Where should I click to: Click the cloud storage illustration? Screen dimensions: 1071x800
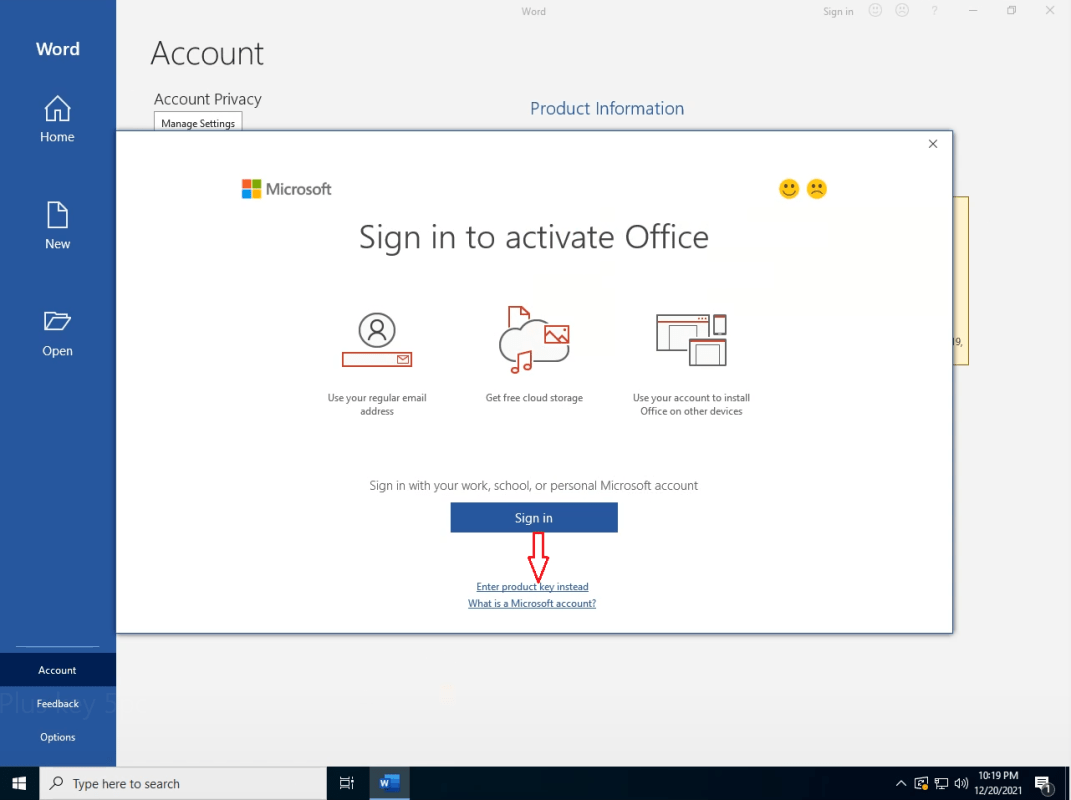[534, 340]
